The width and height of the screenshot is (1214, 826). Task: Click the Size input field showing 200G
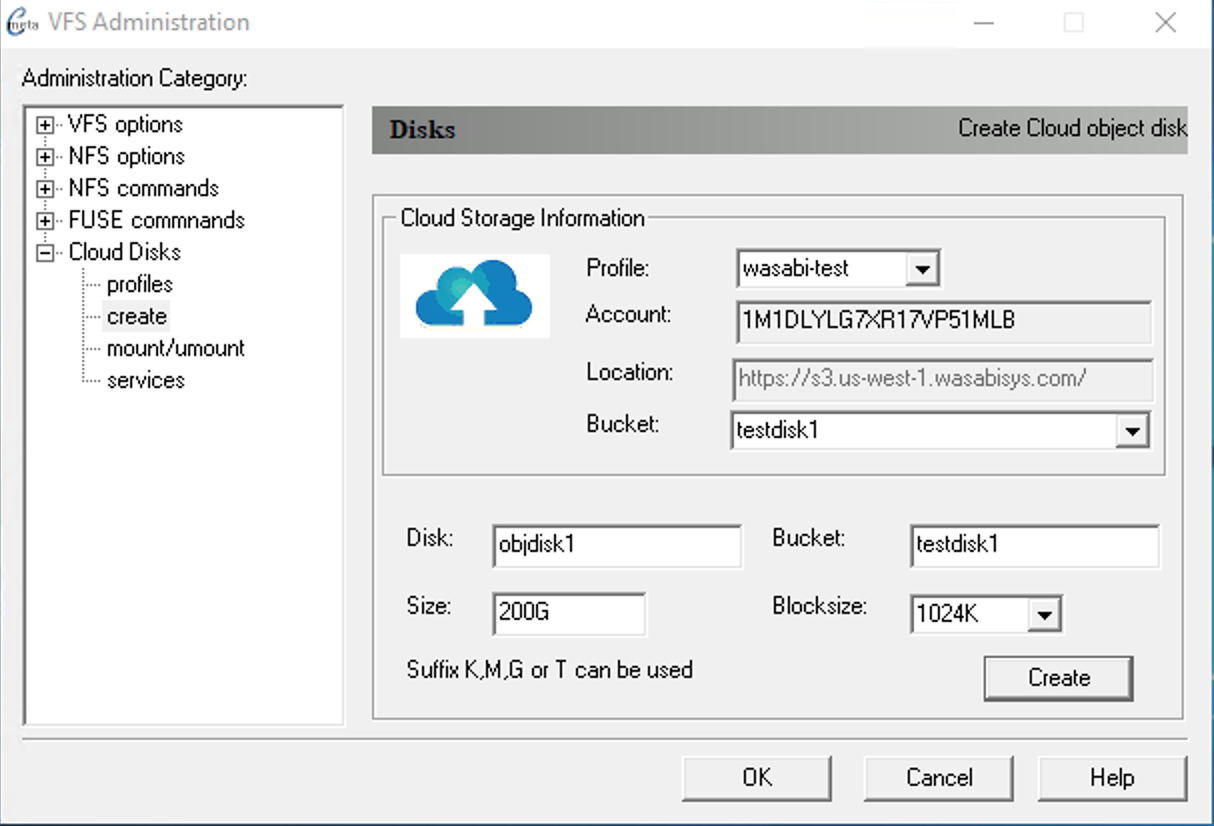click(568, 614)
